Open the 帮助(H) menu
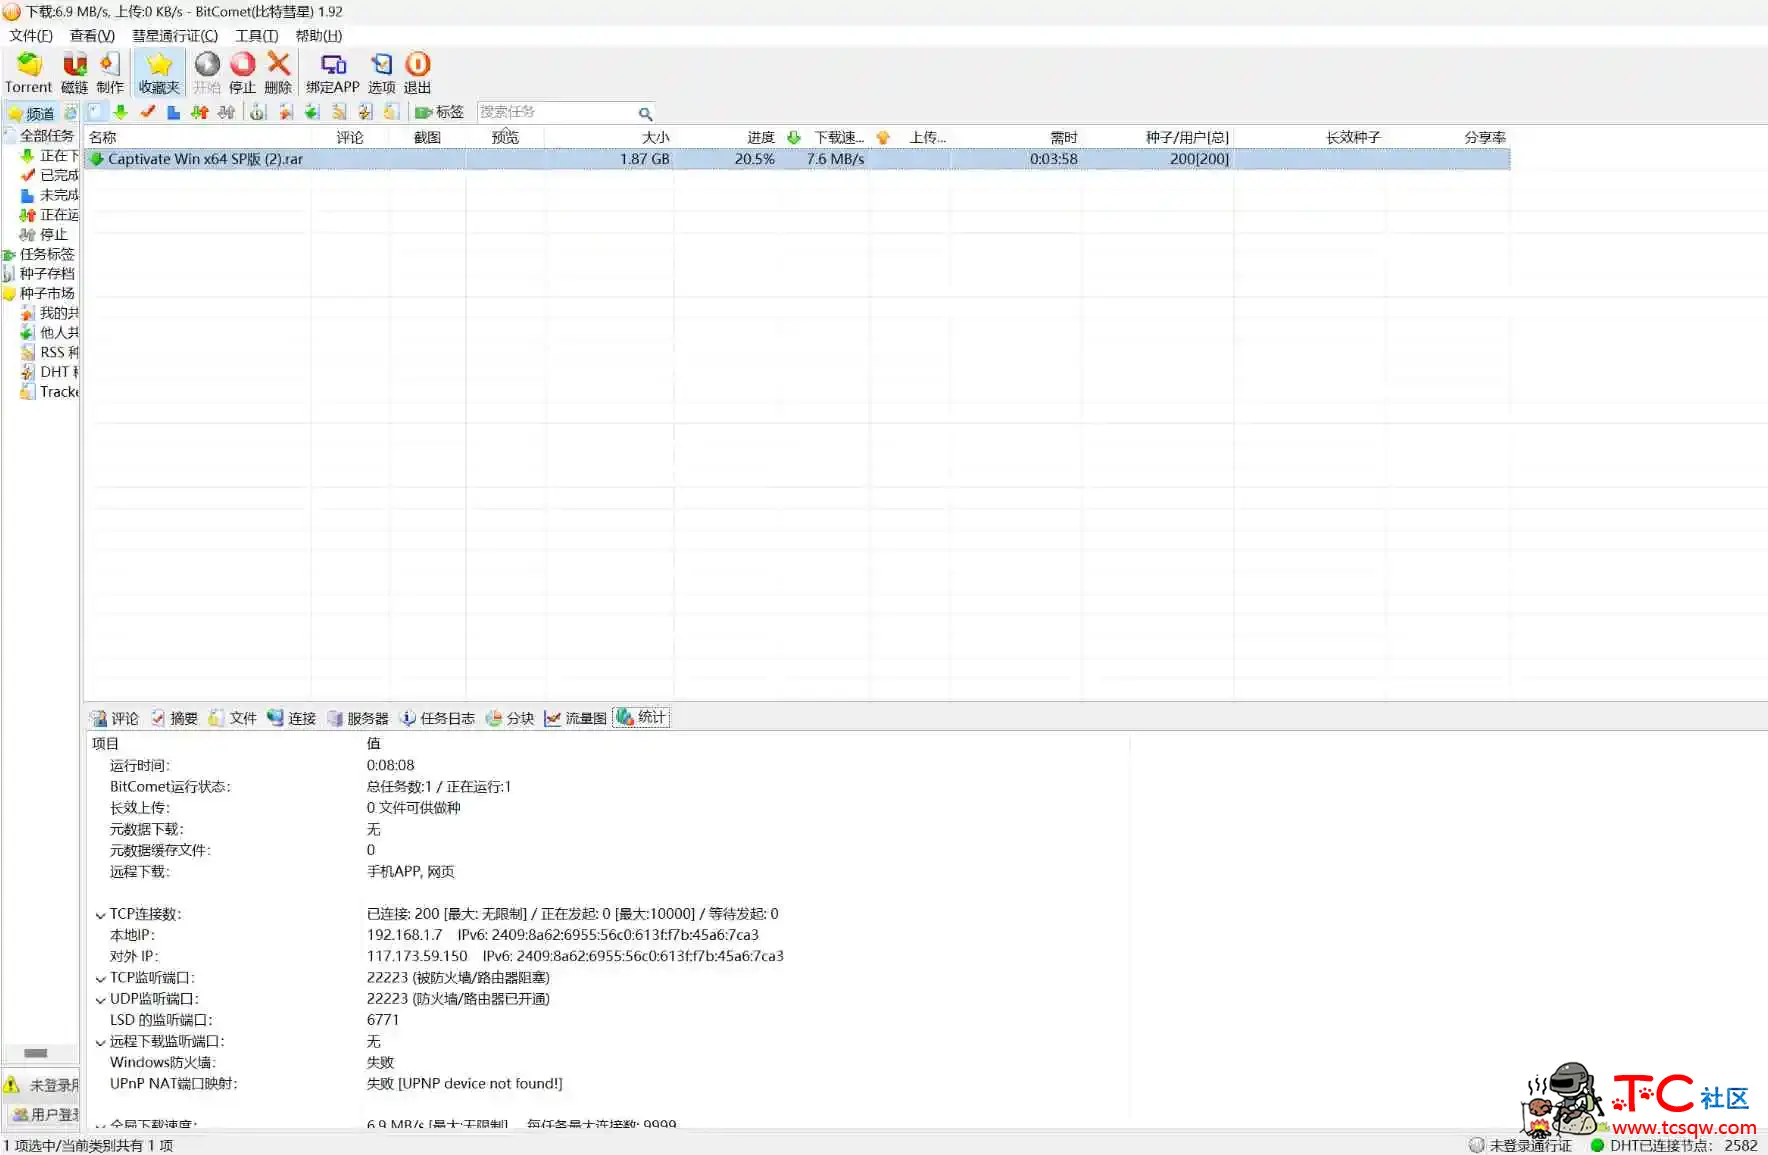Viewport: 1768px width, 1155px height. coord(319,36)
